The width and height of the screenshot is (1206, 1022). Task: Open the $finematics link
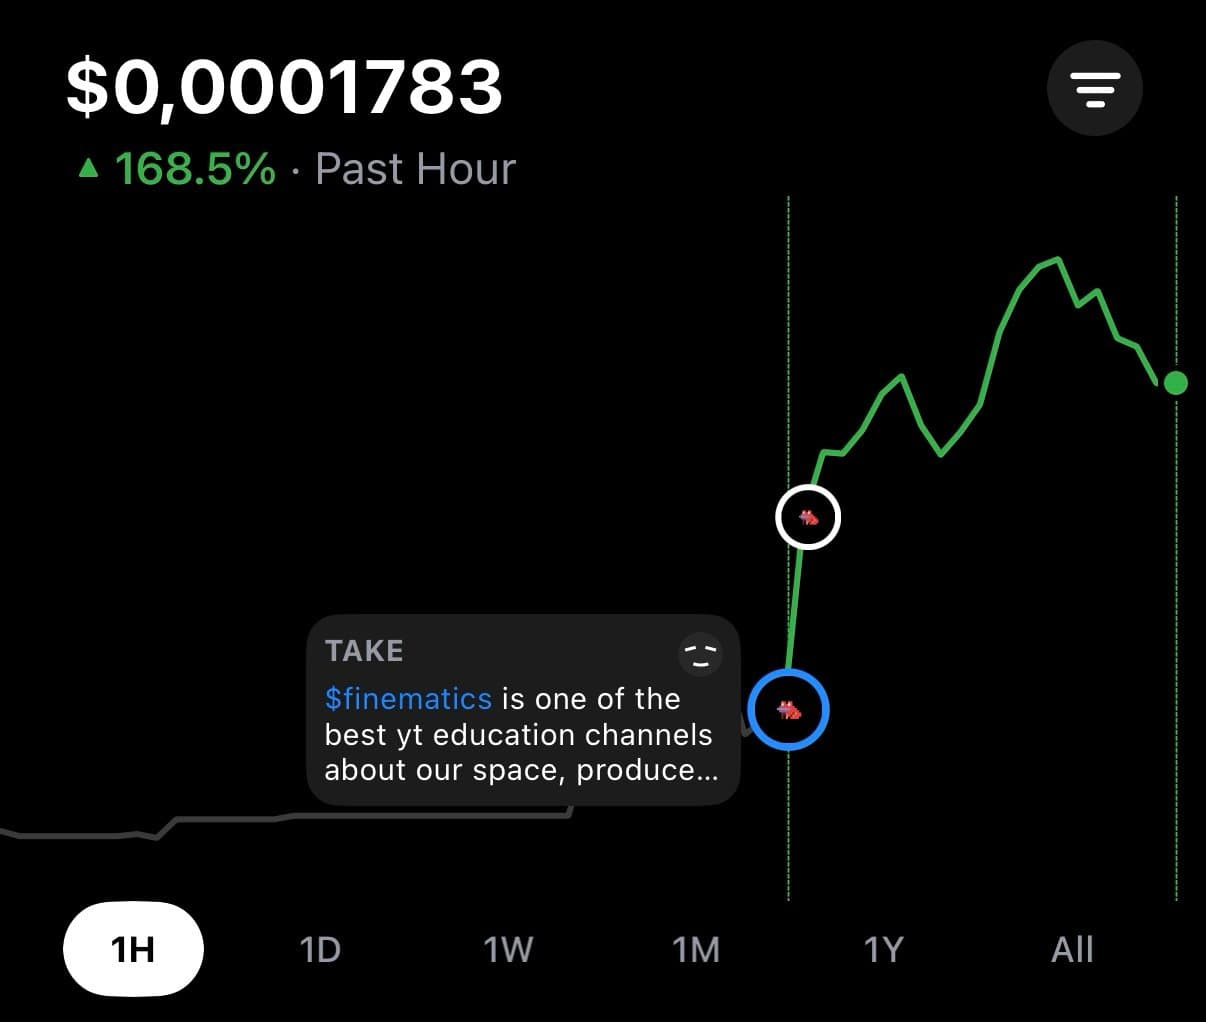[408, 698]
